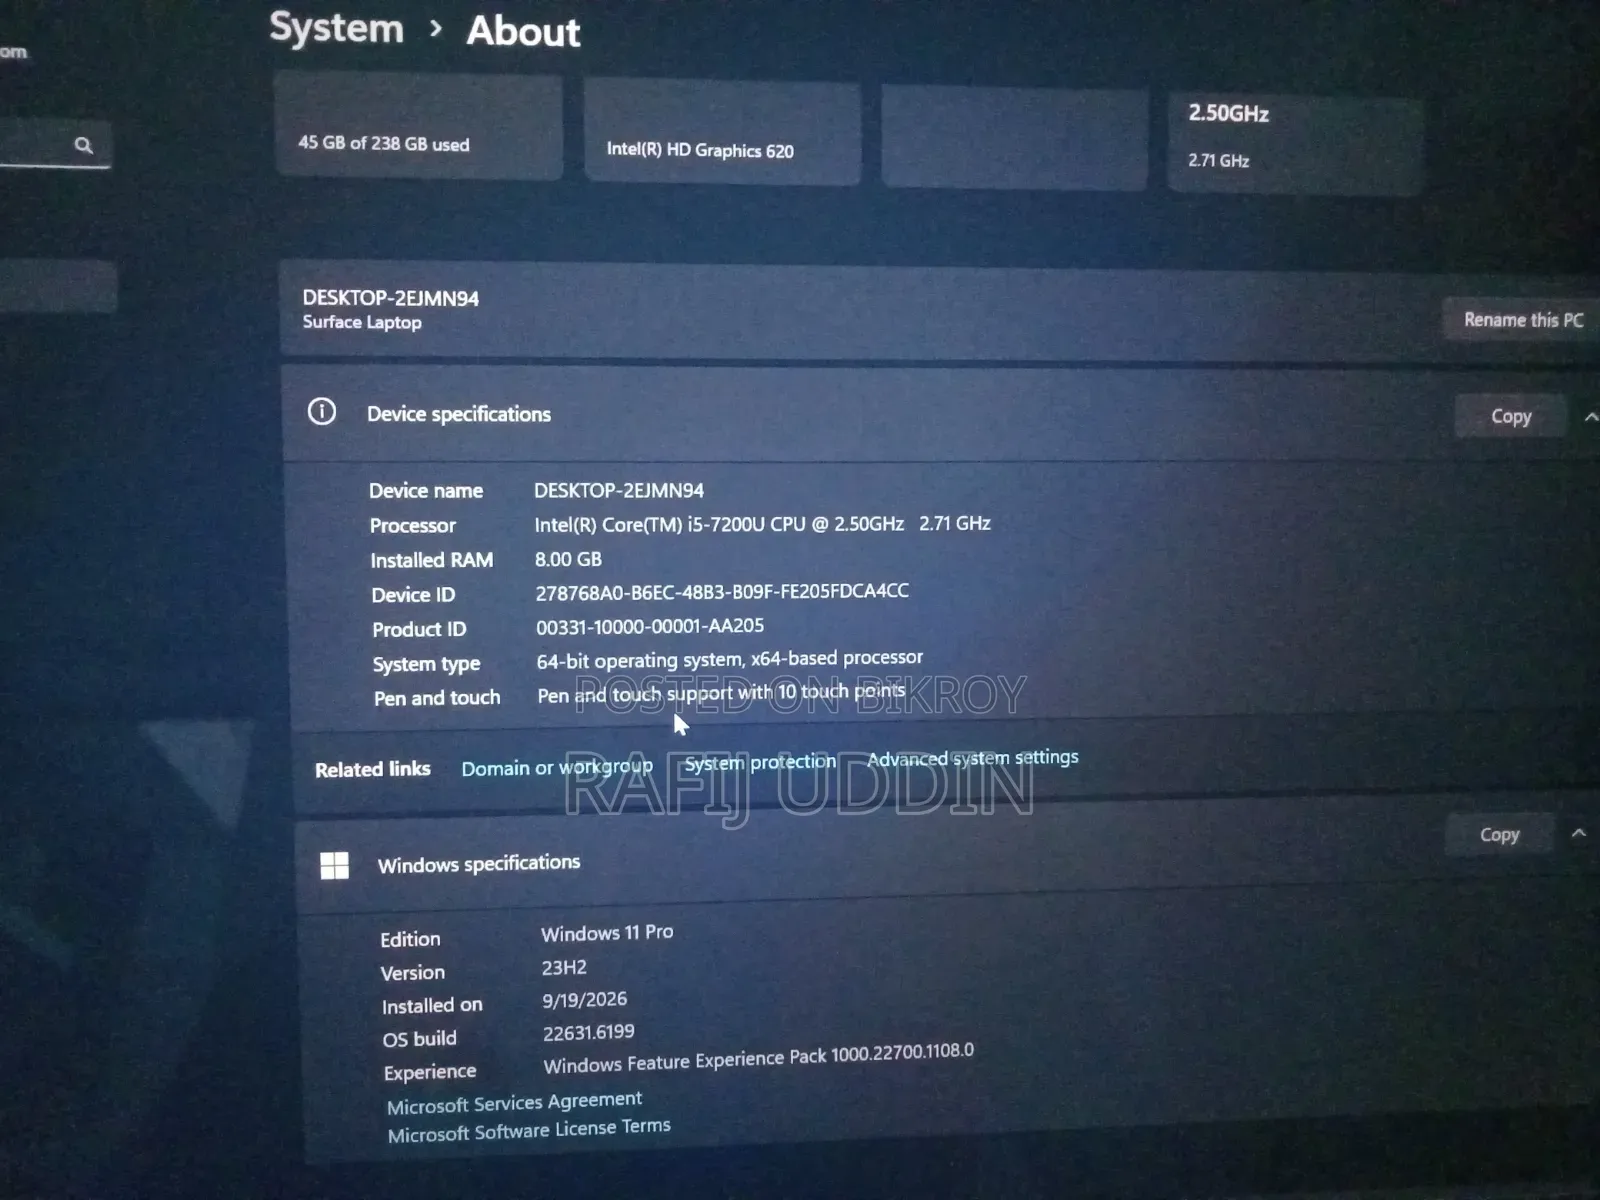Open the System protection link
This screenshot has height=1200, width=1600.
pyautogui.click(x=760, y=762)
